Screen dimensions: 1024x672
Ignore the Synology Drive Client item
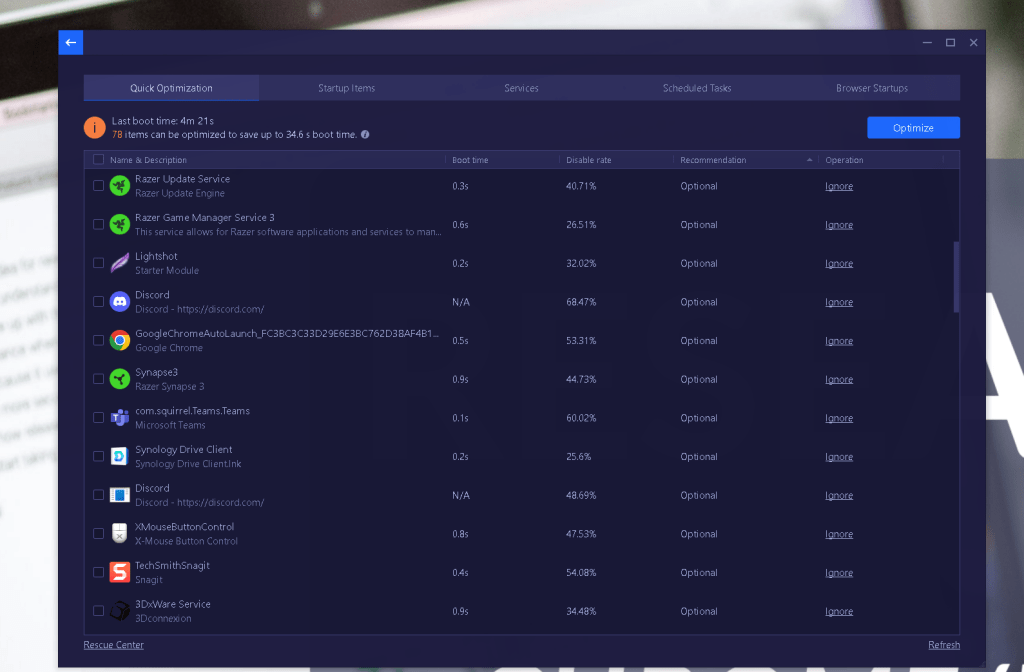pyautogui.click(x=839, y=456)
